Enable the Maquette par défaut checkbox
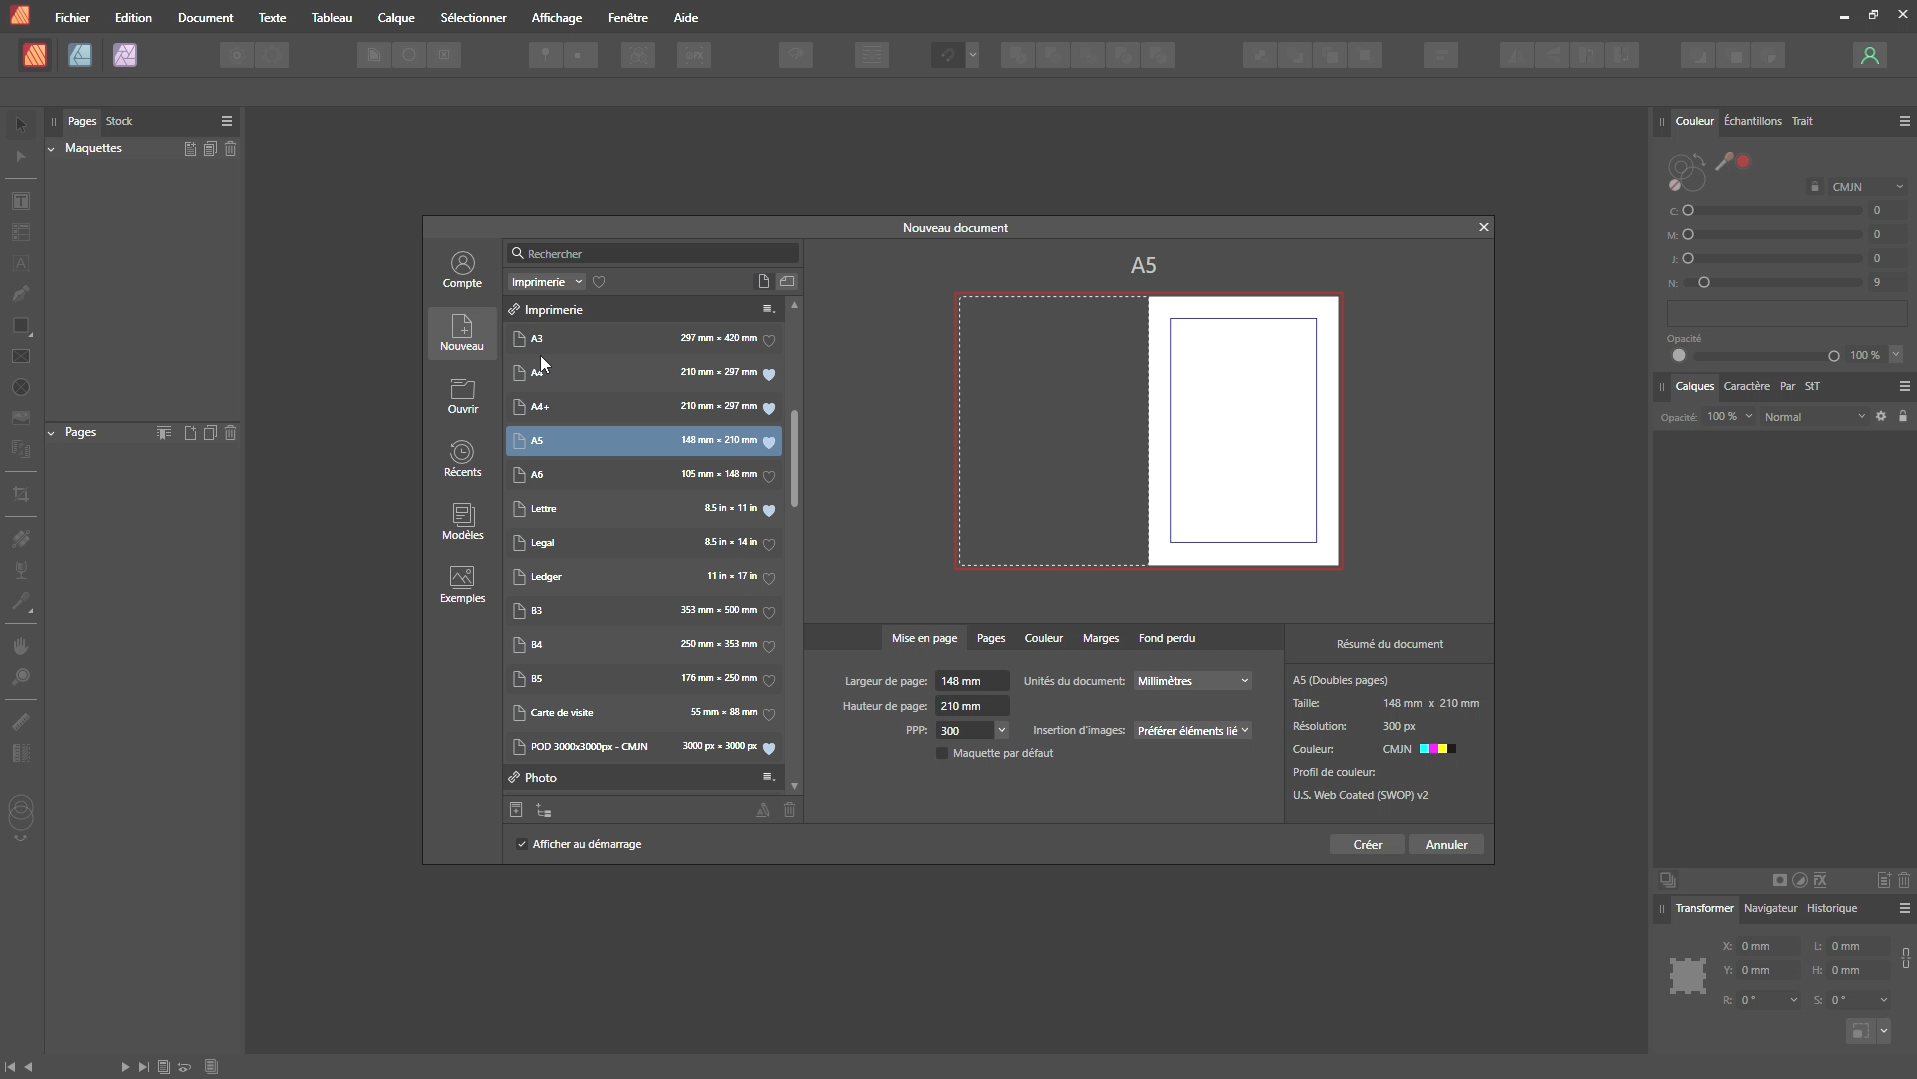The width and height of the screenshot is (1917, 1079). 942,753
